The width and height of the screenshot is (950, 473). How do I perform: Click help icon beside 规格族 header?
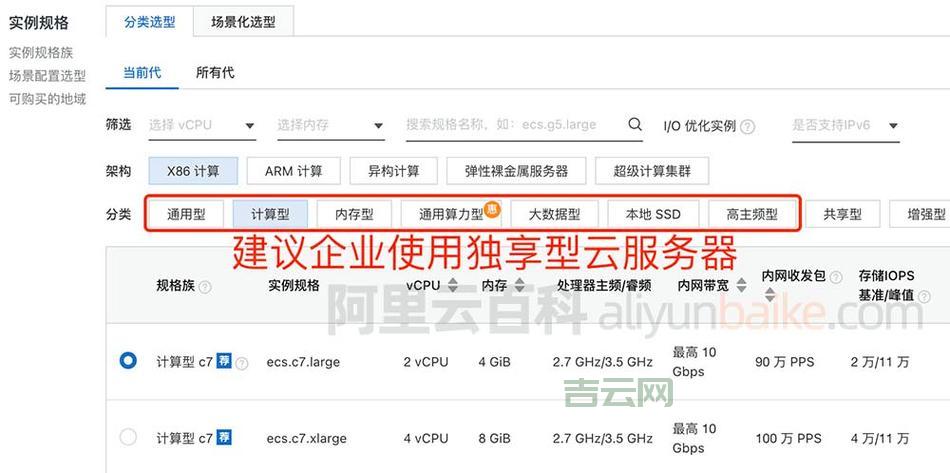tap(205, 287)
